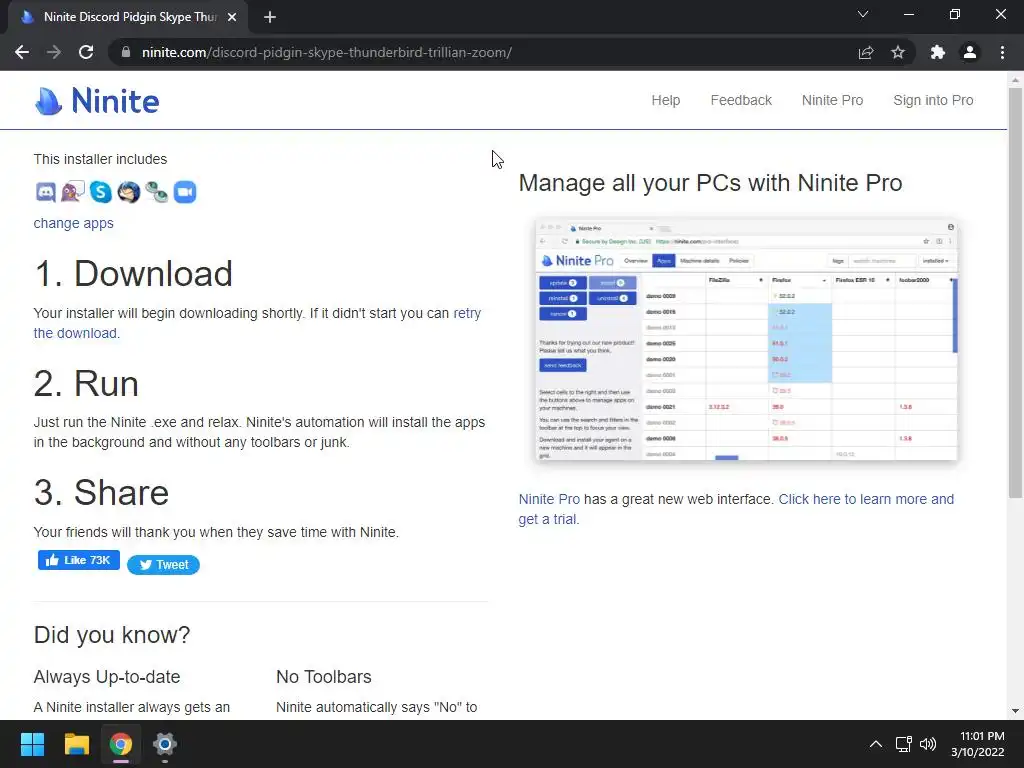Viewport: 1024px width, 768px height.
Task: Click the address bar URL
Action: coord(327,52)
